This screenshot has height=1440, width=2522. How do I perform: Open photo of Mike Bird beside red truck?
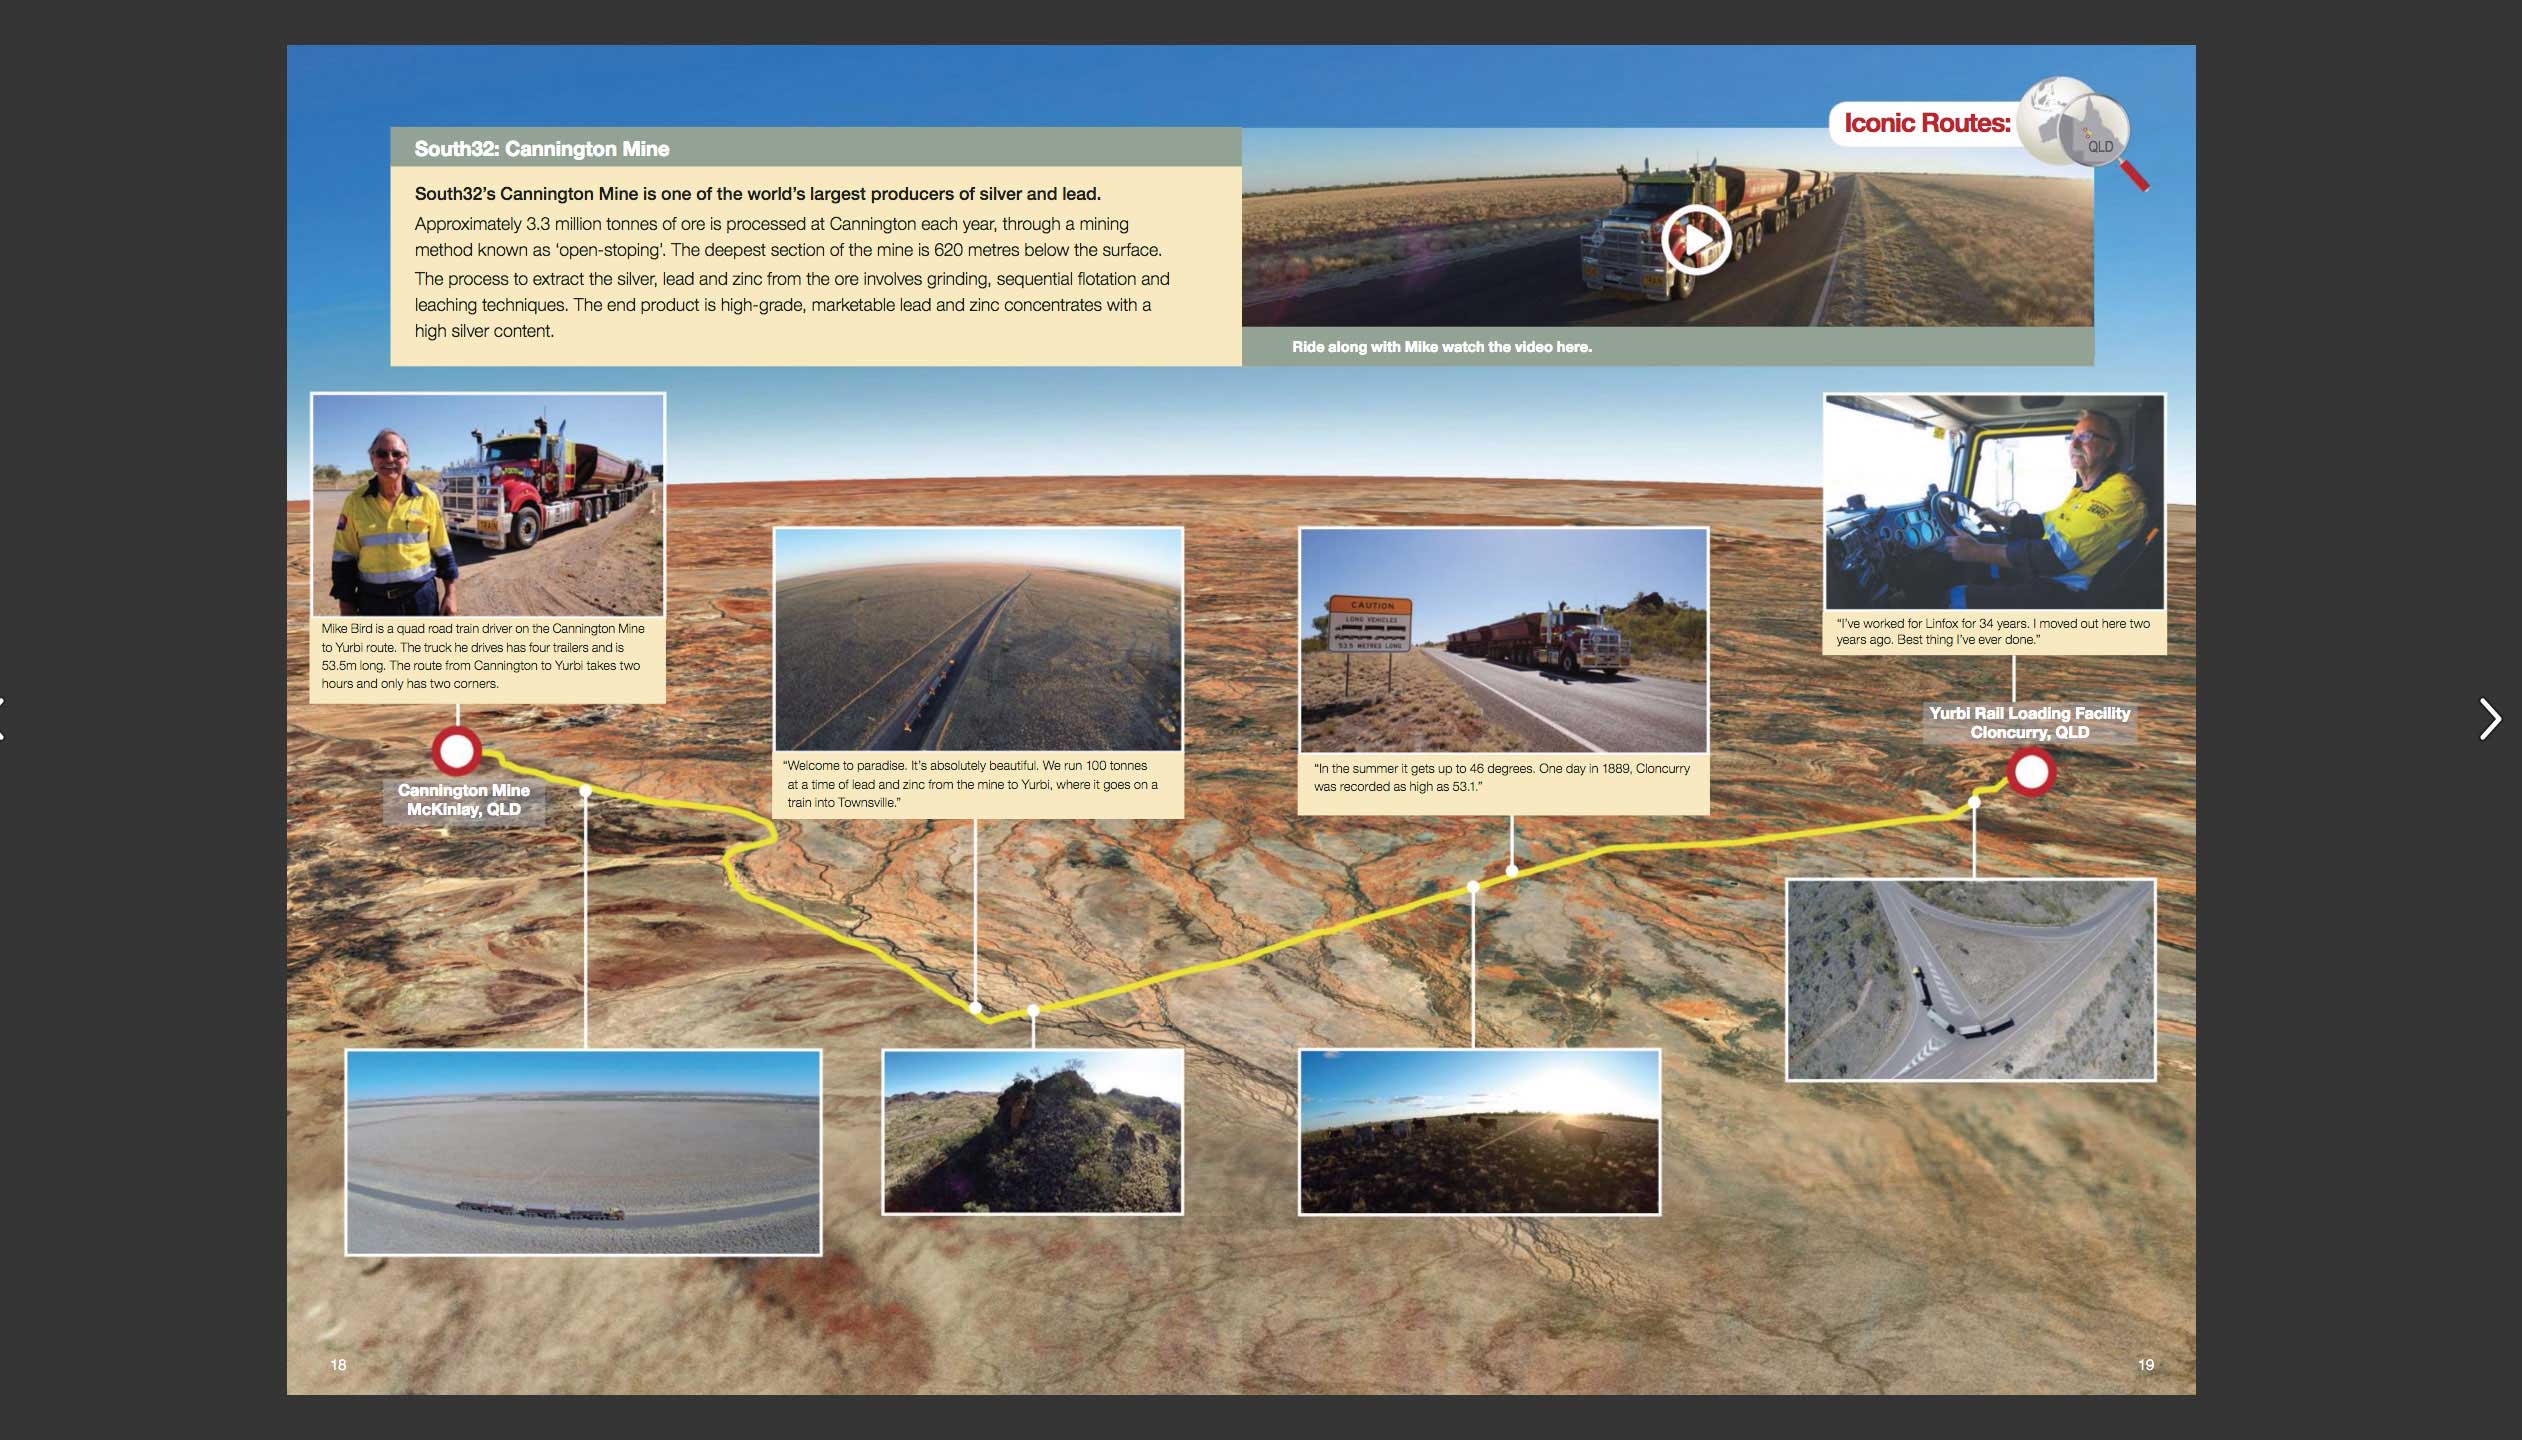click(488, 505)
